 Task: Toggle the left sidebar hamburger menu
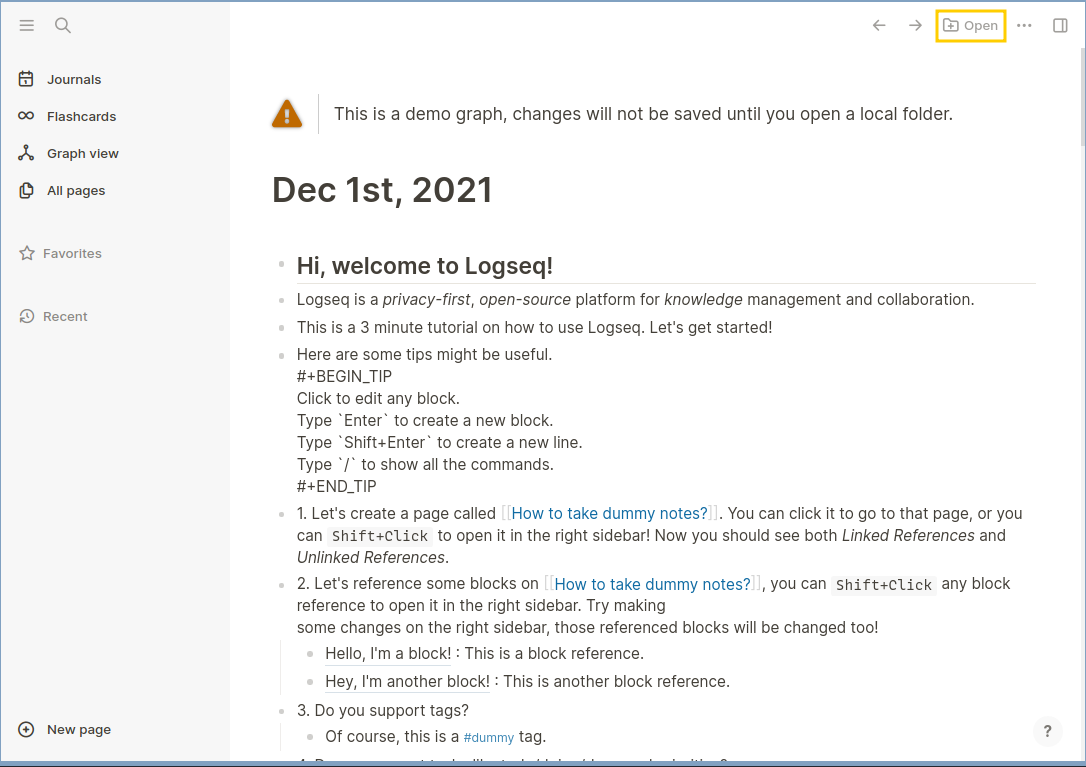[x=26, y=26]
